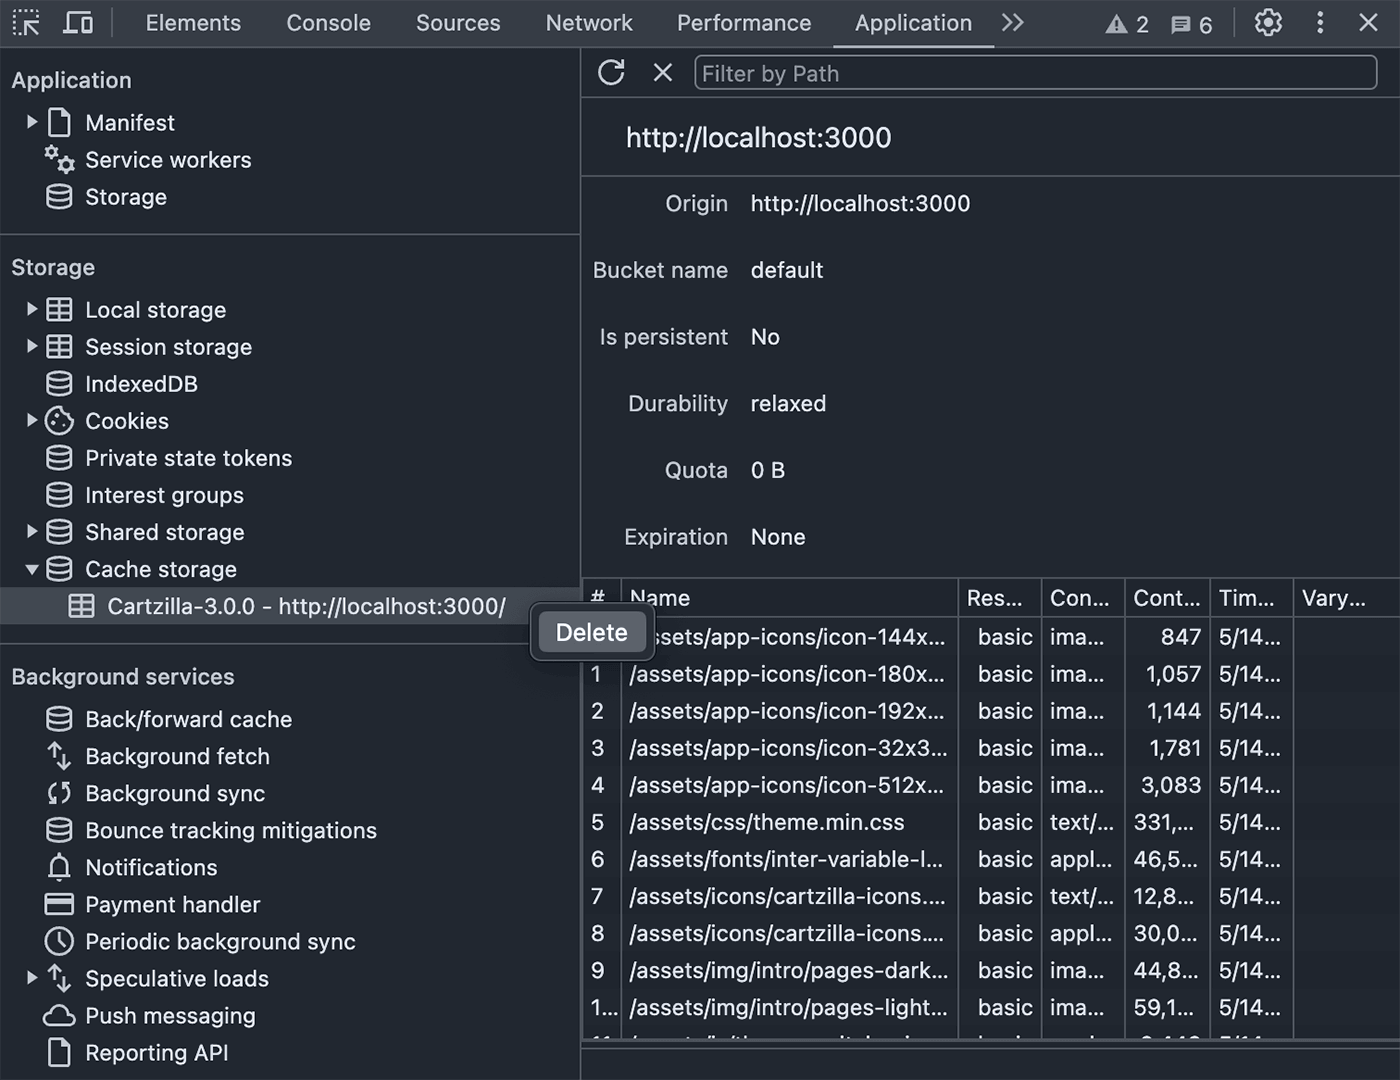Switch to the Network panel
1400x1080 pixels.
point(589,22)
